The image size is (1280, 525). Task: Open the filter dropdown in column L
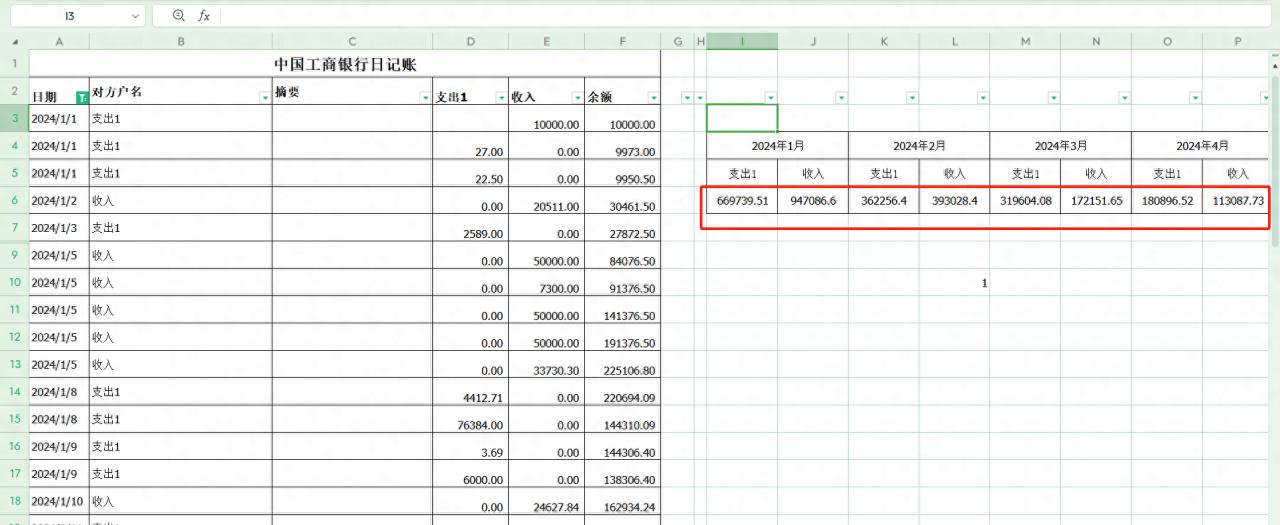click(x=983, y=97)
